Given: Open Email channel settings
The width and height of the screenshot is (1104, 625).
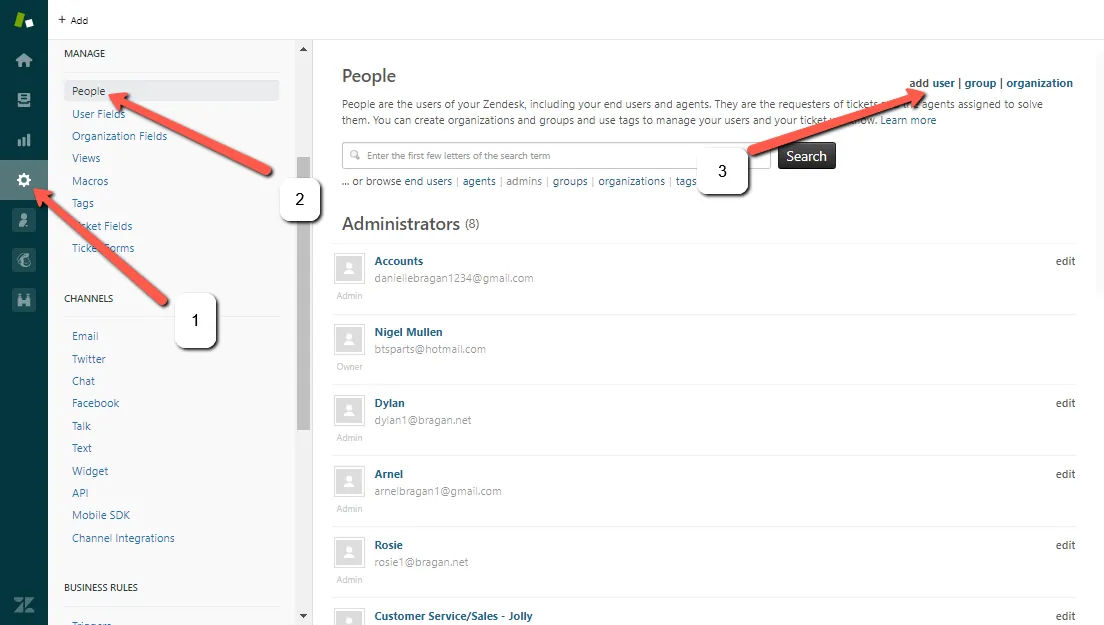Looking at the screenshot, I should coord(85,336).
